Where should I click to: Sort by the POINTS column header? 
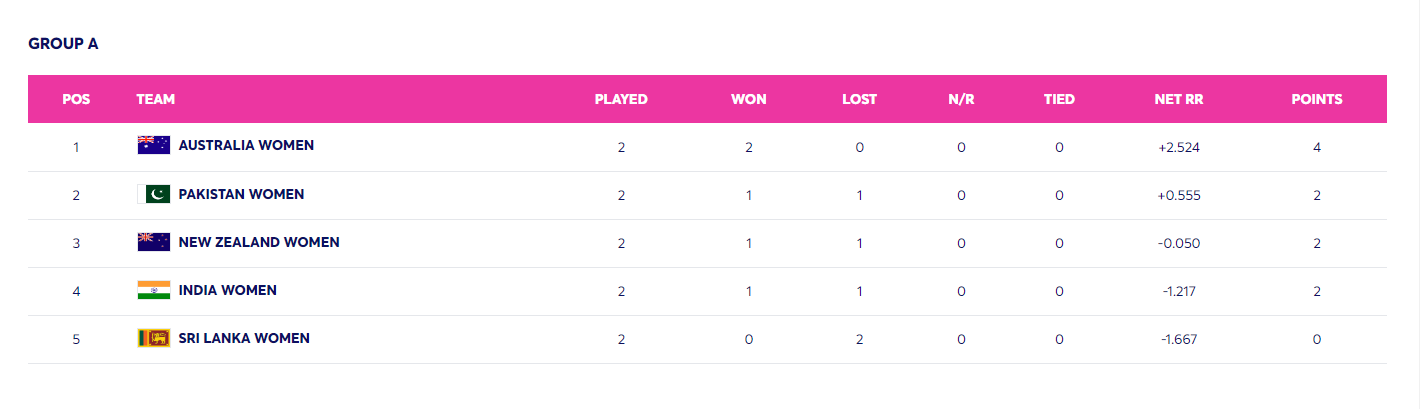pos(1317,99)
